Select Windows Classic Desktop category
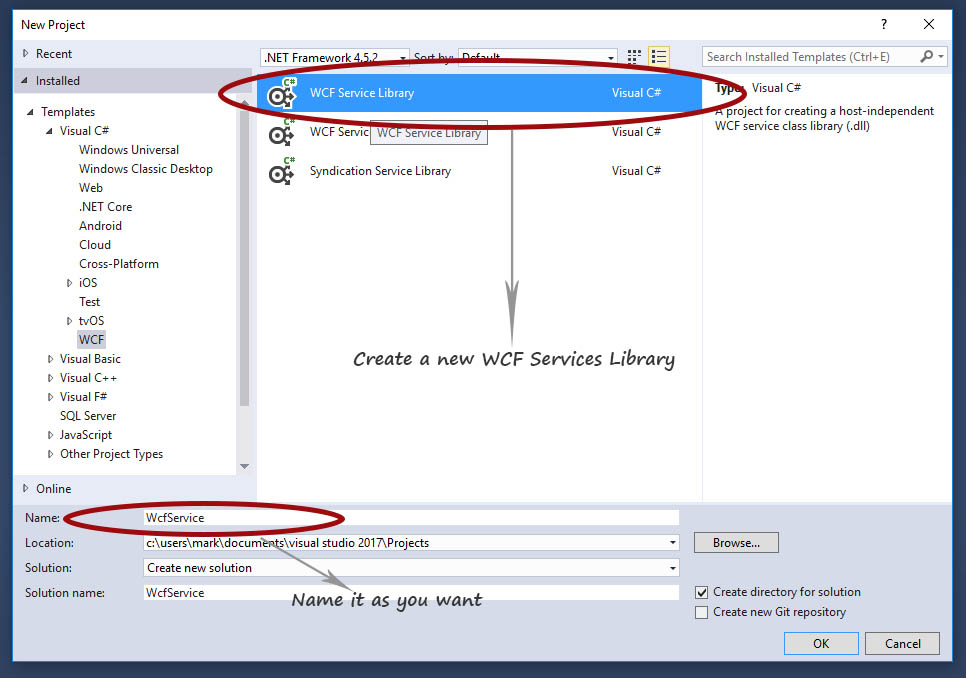The width and height of the screenshot is (966, 678). [x=145, y=169]
